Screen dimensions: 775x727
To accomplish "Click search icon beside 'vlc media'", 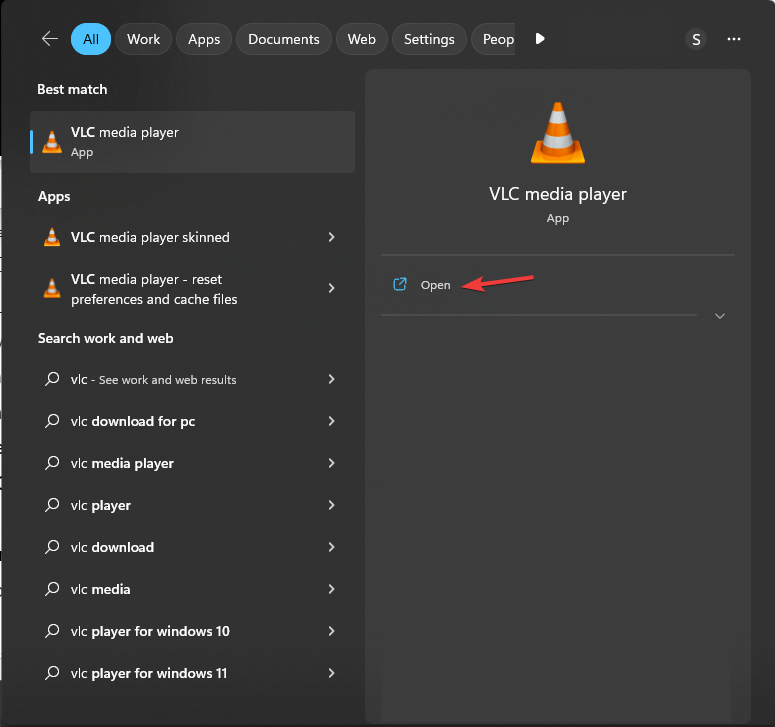I will click(52, 589).
